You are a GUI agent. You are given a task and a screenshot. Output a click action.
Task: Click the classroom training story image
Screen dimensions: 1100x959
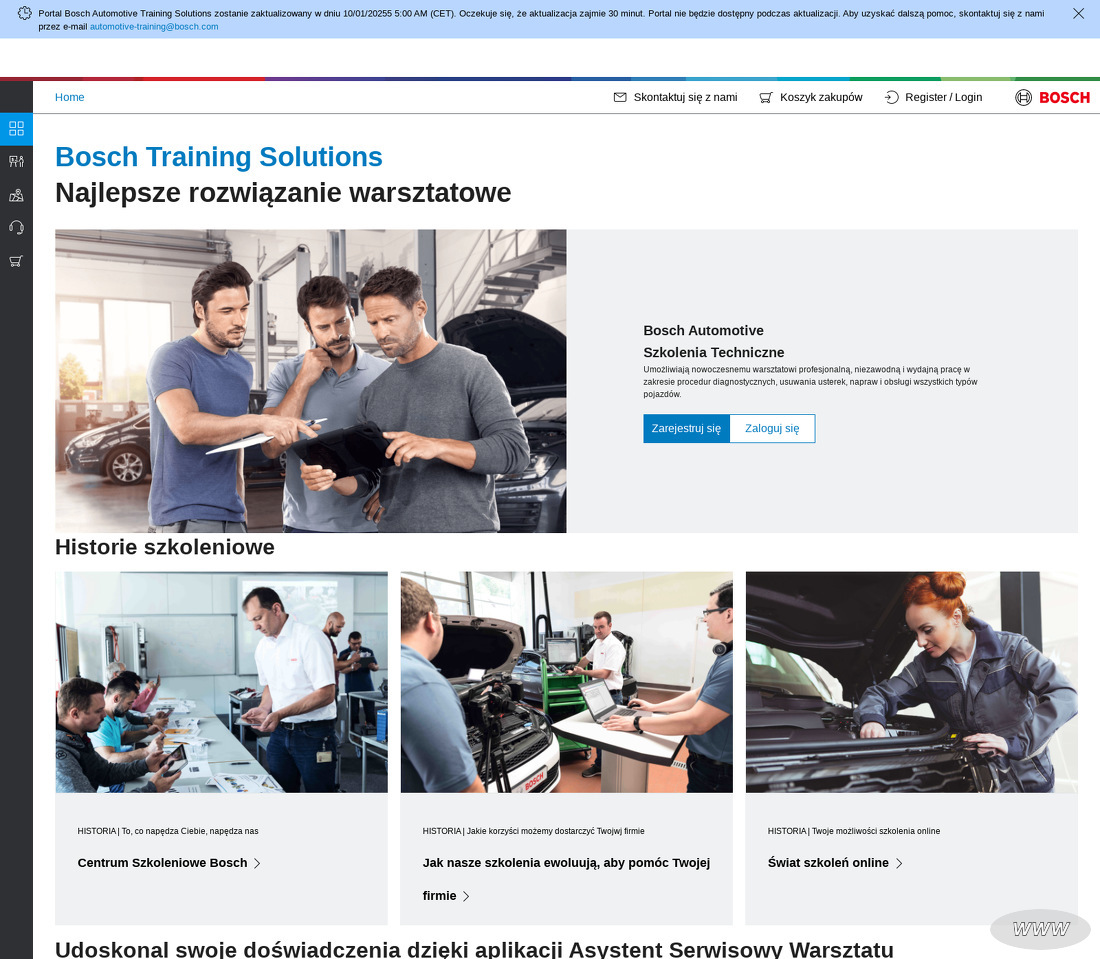coord(222,682)
